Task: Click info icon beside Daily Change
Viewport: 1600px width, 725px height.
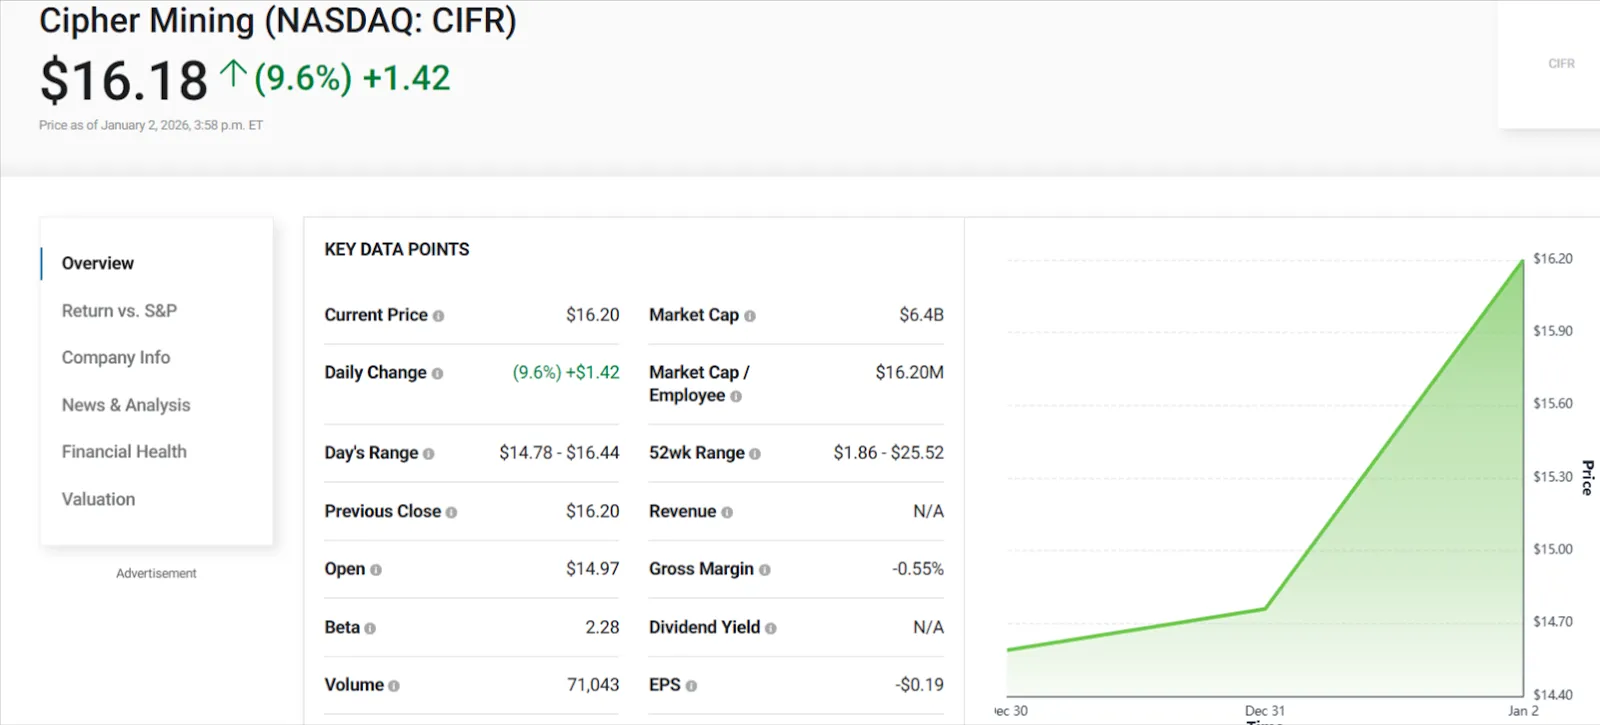Action: click(x=437, y=374)
